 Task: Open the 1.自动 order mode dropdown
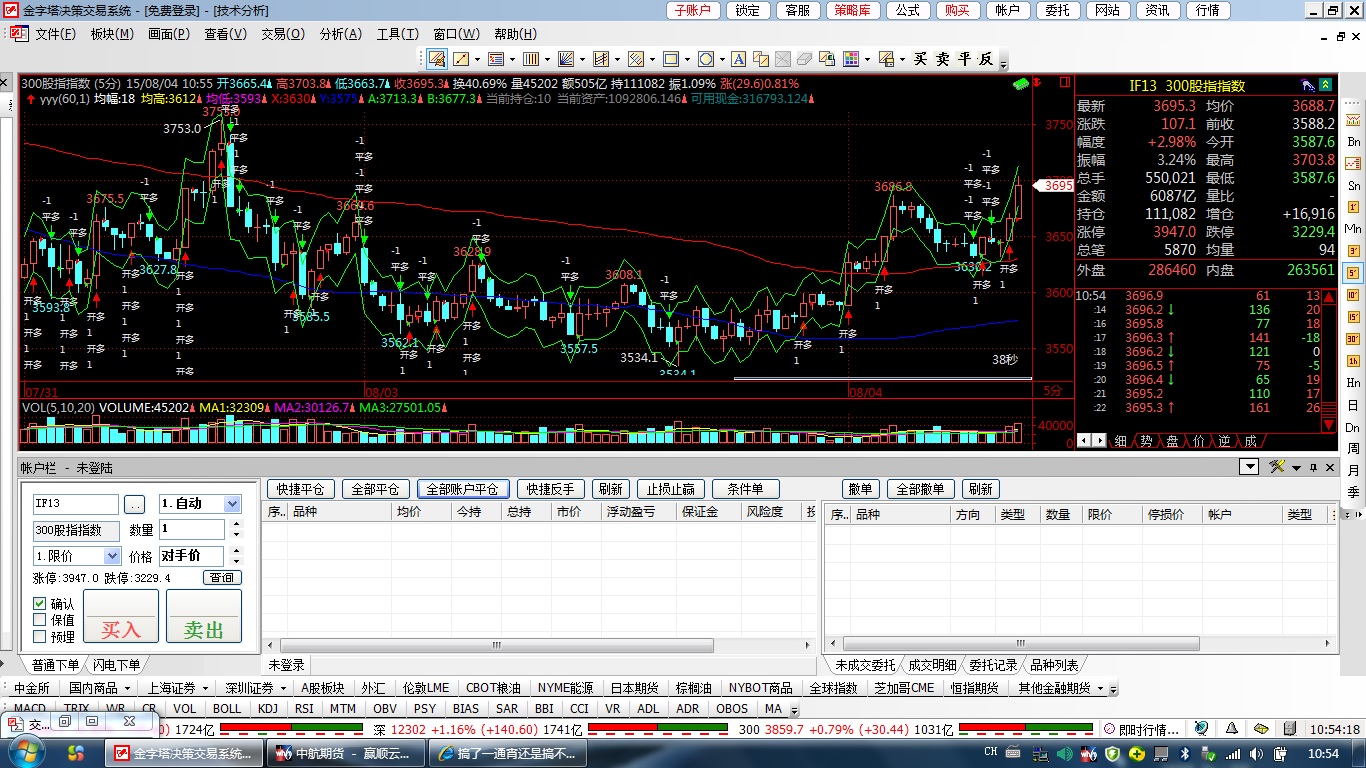click(232, 504)
